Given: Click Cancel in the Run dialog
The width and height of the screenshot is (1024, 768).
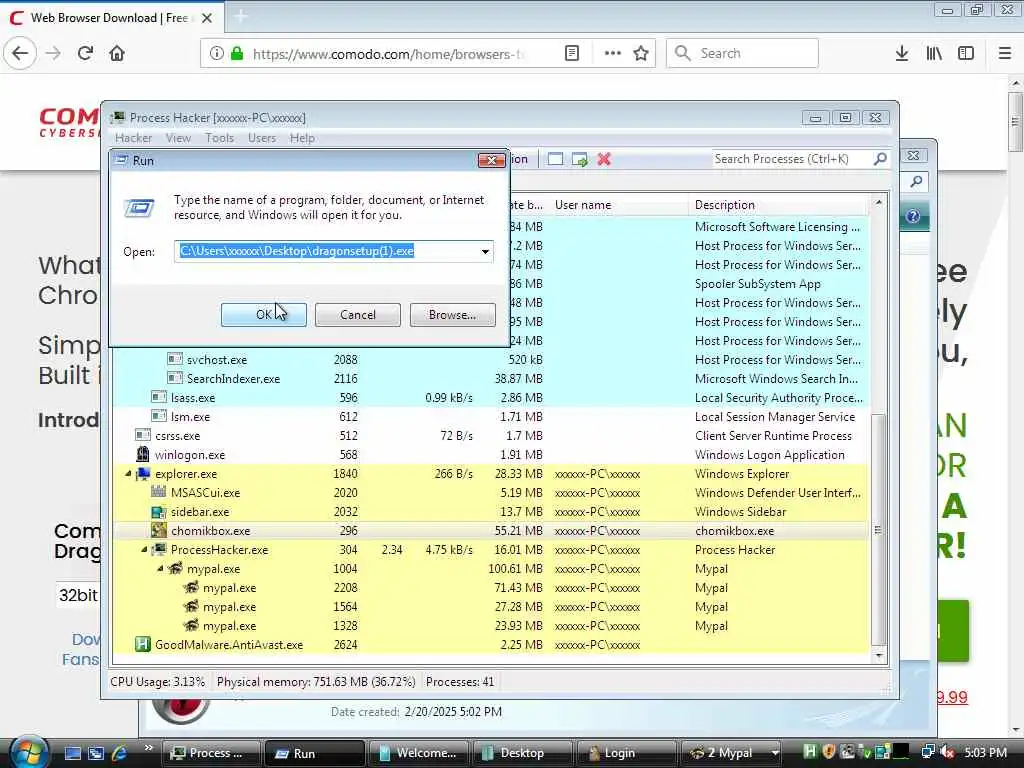Looking at the screenshot, I should pyautogui.click(x=358, y=315).
